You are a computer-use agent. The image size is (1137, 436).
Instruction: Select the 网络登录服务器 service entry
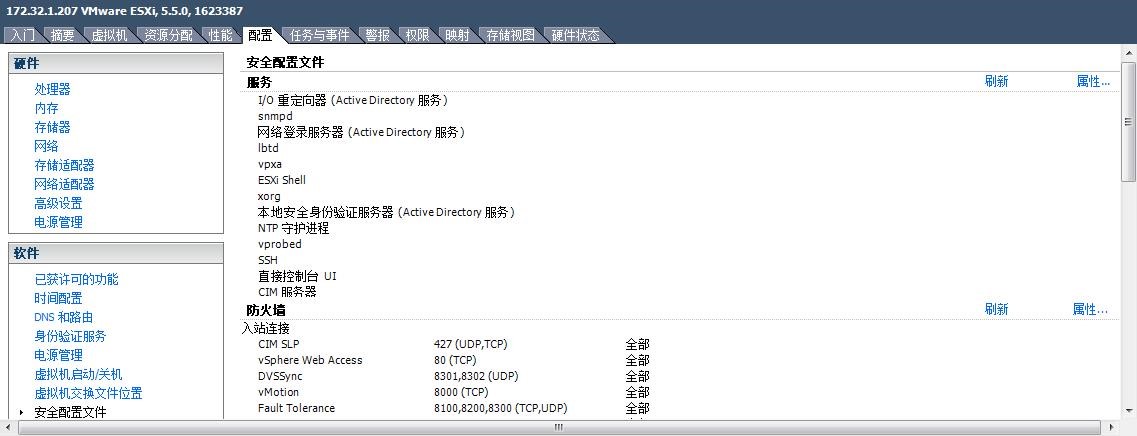(x=361, y=132)
